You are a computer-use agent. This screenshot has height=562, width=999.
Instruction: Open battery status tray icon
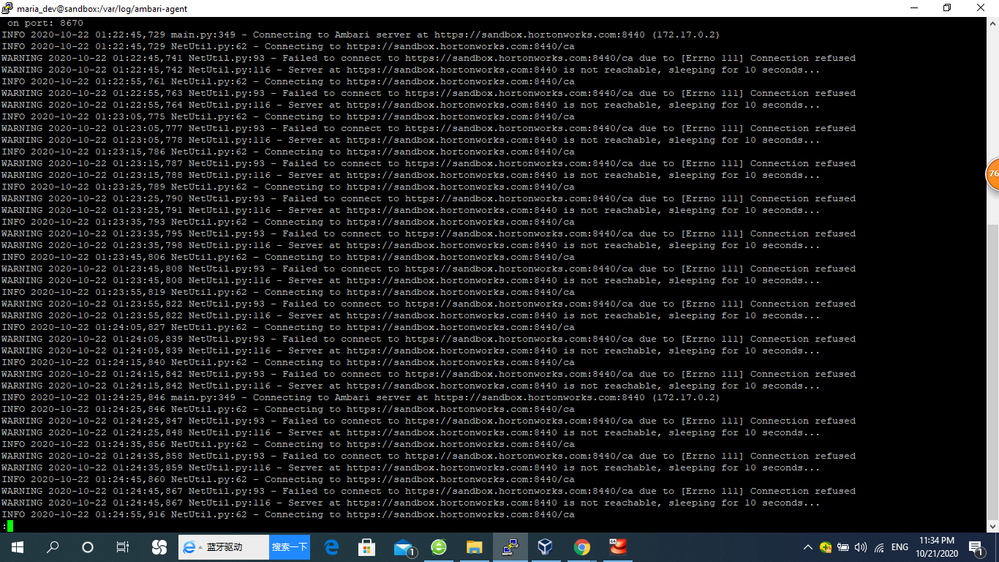[x=843, y=547]
